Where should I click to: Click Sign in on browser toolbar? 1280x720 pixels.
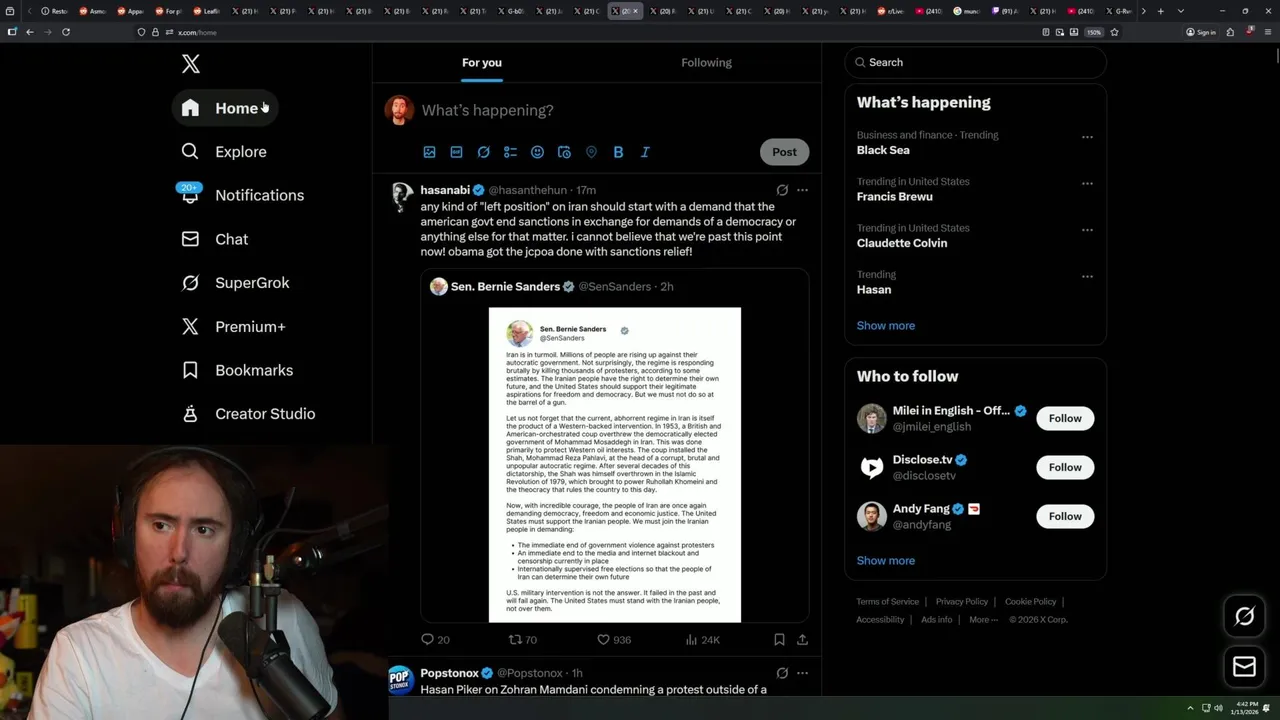(1201, 32)
